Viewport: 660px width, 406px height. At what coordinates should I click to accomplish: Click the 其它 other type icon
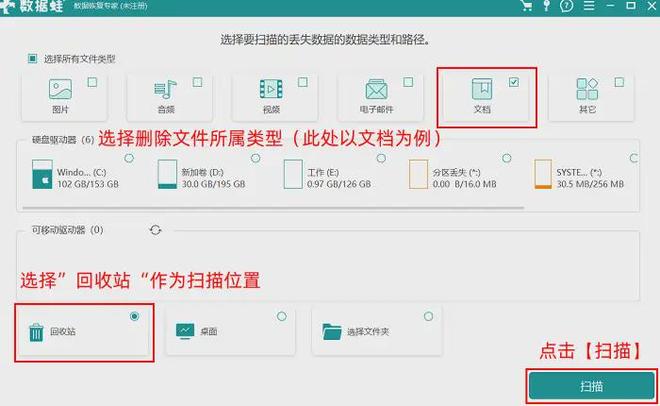(587, 90)
